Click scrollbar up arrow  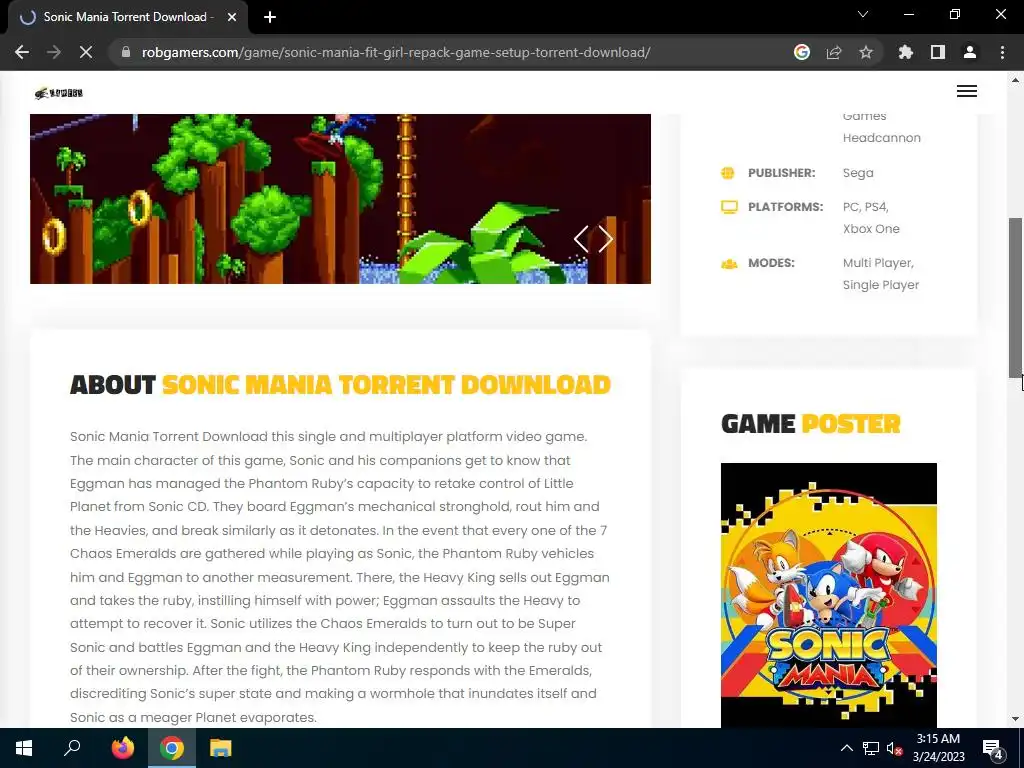1015,80
